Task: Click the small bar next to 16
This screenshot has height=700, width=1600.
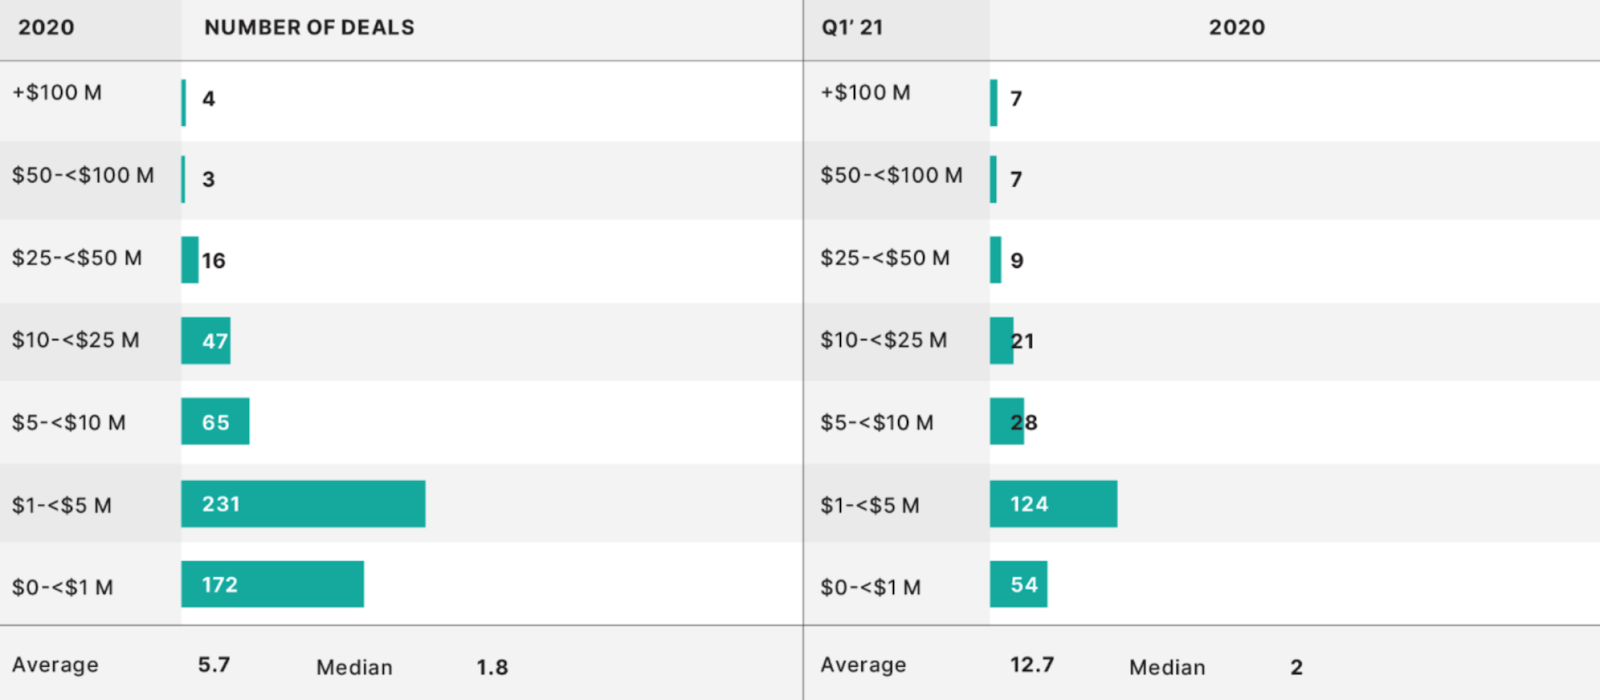Action: [189, 260]
